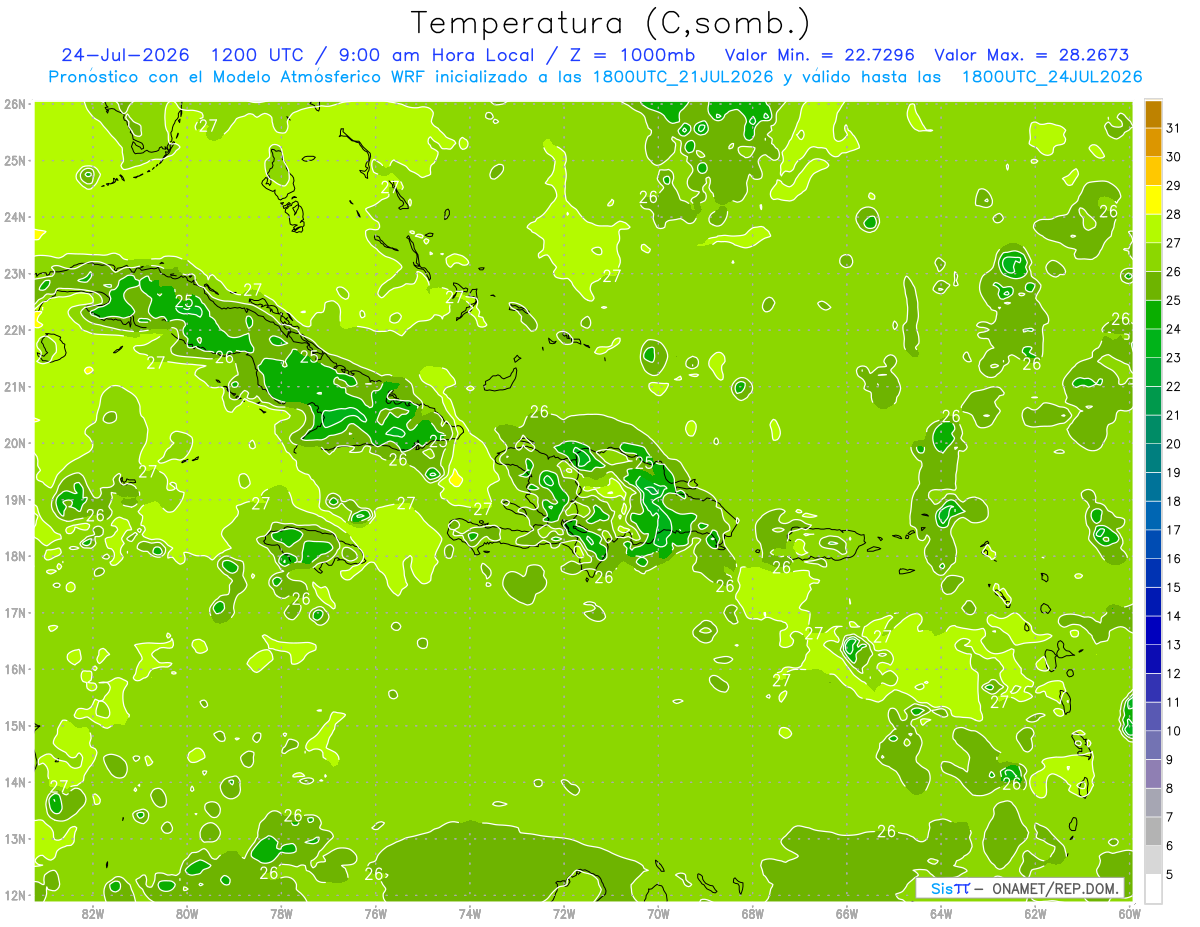Click the "22N" latitude axis label
The image size is (1200, 927).
click(x=15, y=330)
